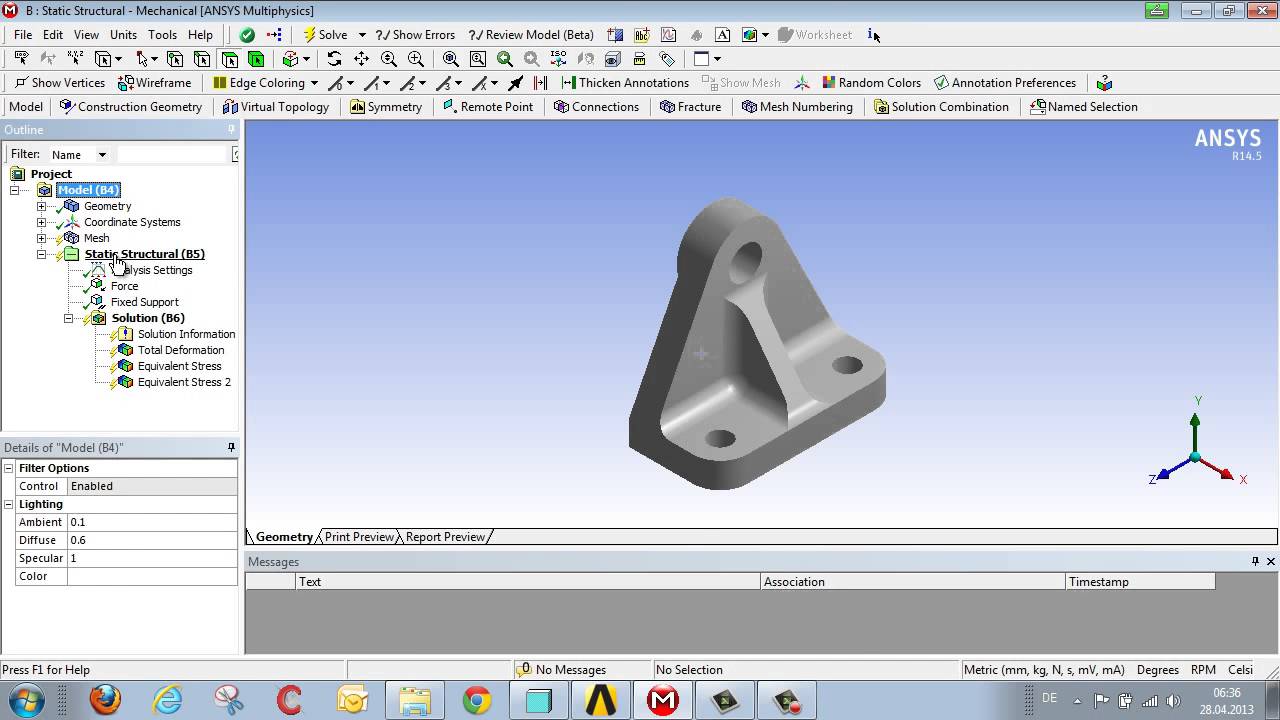Set the ISO isometric view
1280x720 pixels.
558,59
